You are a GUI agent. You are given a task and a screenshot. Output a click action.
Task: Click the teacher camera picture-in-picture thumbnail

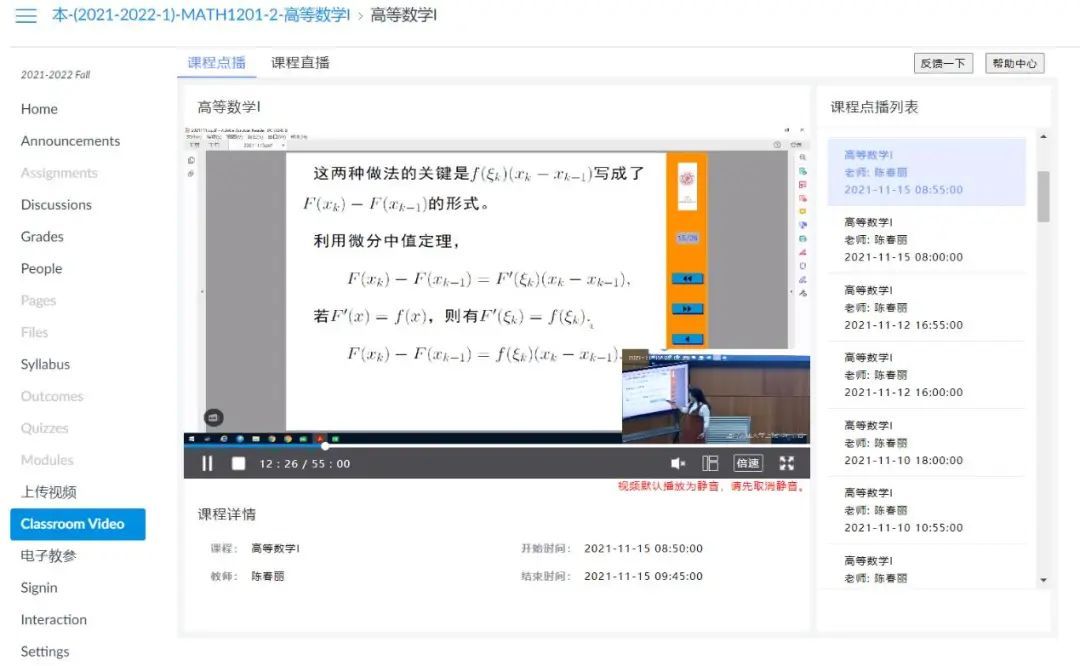pos(715,400)
